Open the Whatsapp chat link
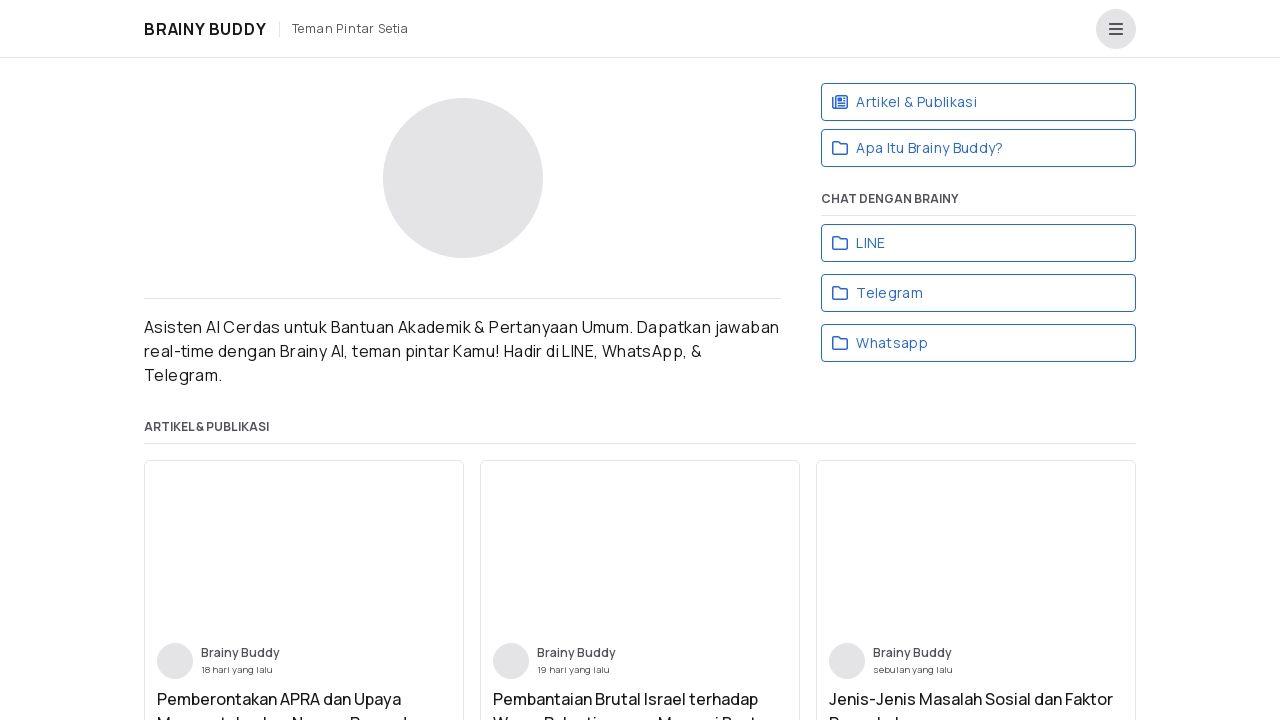 (x=892, y=343)
